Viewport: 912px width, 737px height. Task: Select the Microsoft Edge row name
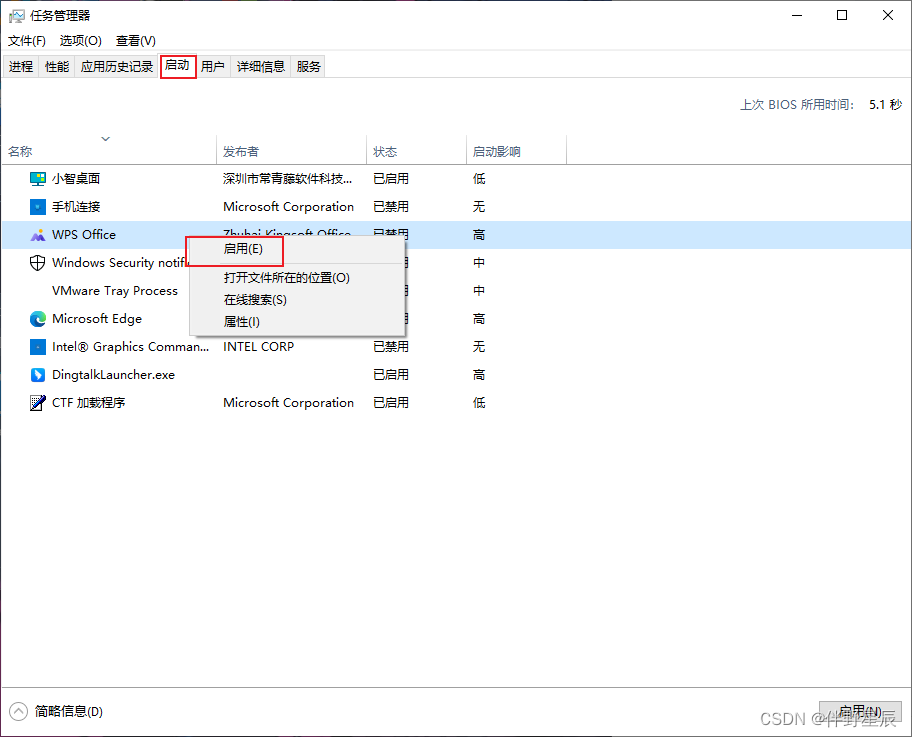point(97,319)
